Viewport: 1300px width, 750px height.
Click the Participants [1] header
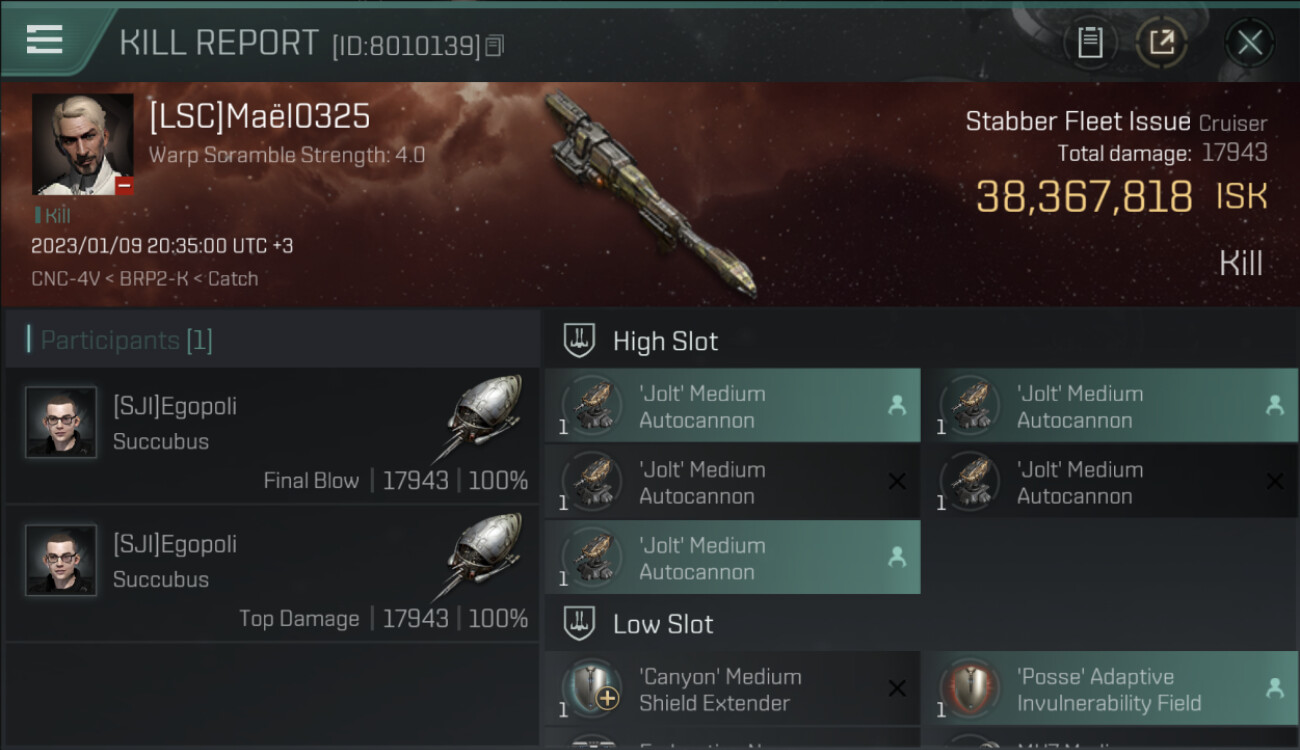[126, 340]
